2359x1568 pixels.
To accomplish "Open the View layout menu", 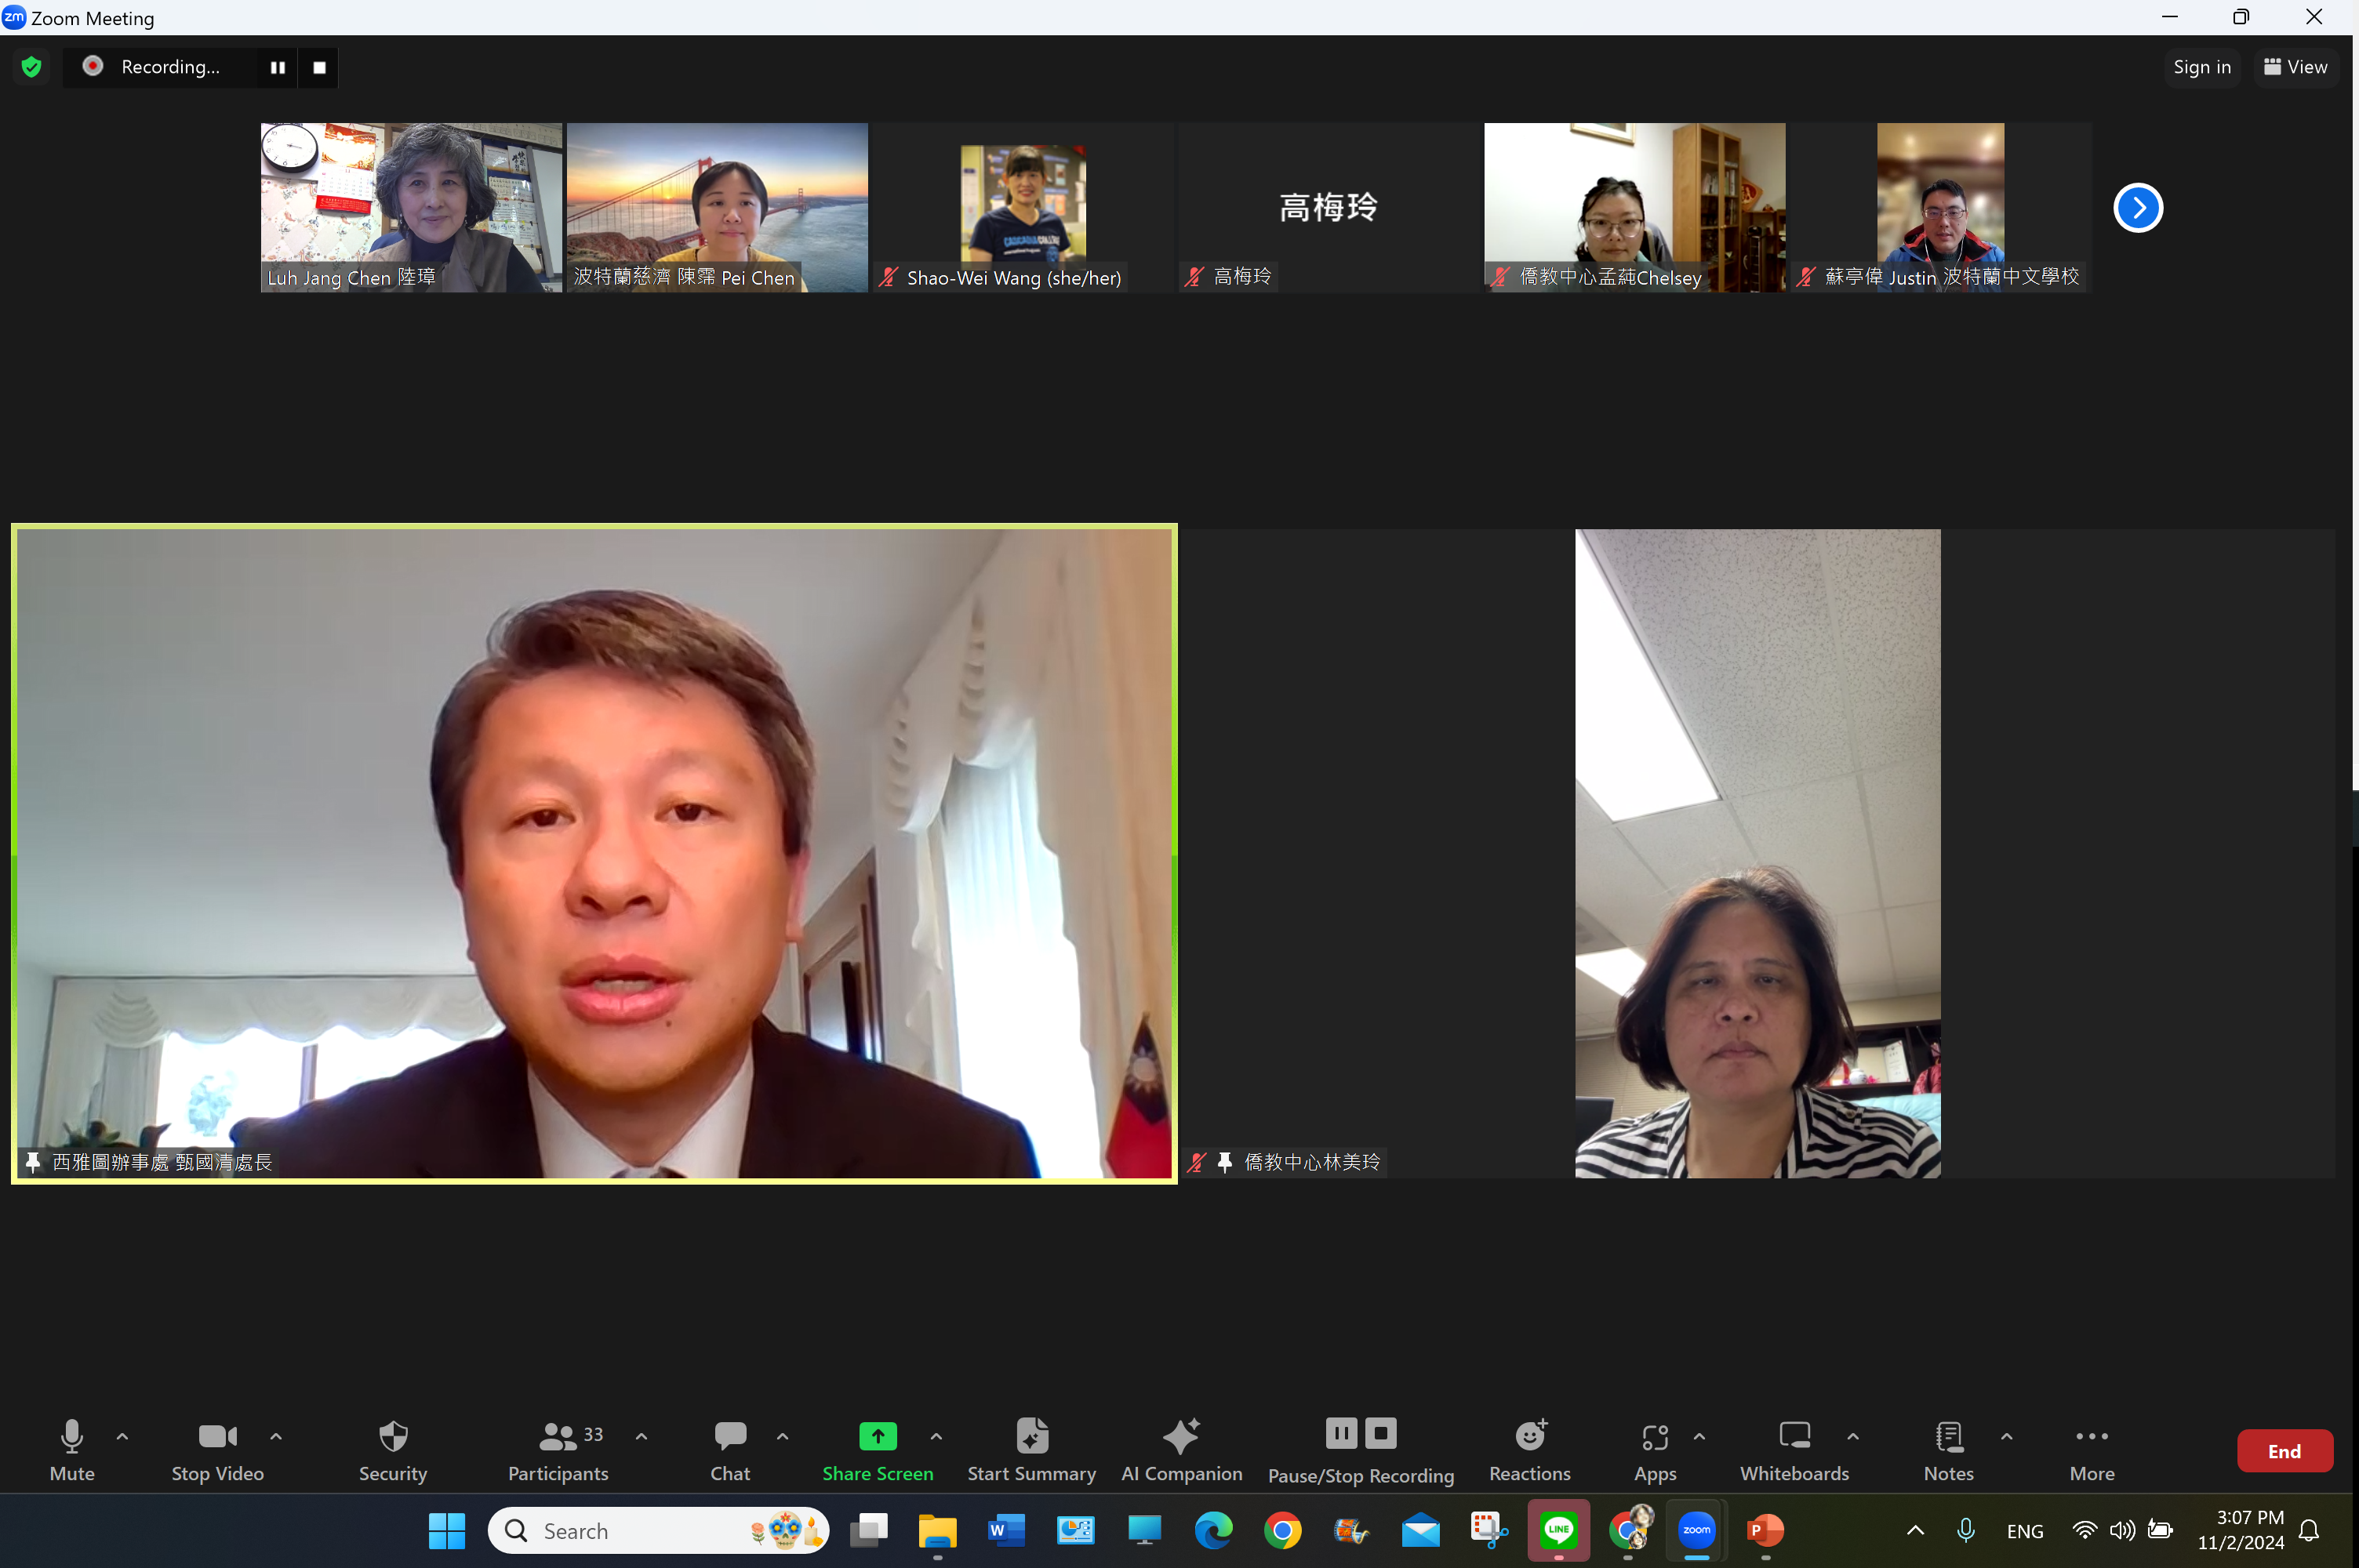I will click(x=2295, y=67).
